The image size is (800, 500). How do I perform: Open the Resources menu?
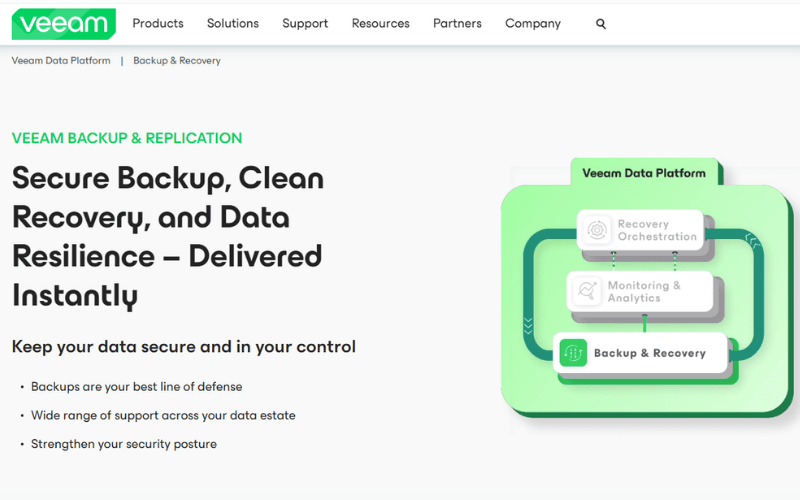click(381, 23)
